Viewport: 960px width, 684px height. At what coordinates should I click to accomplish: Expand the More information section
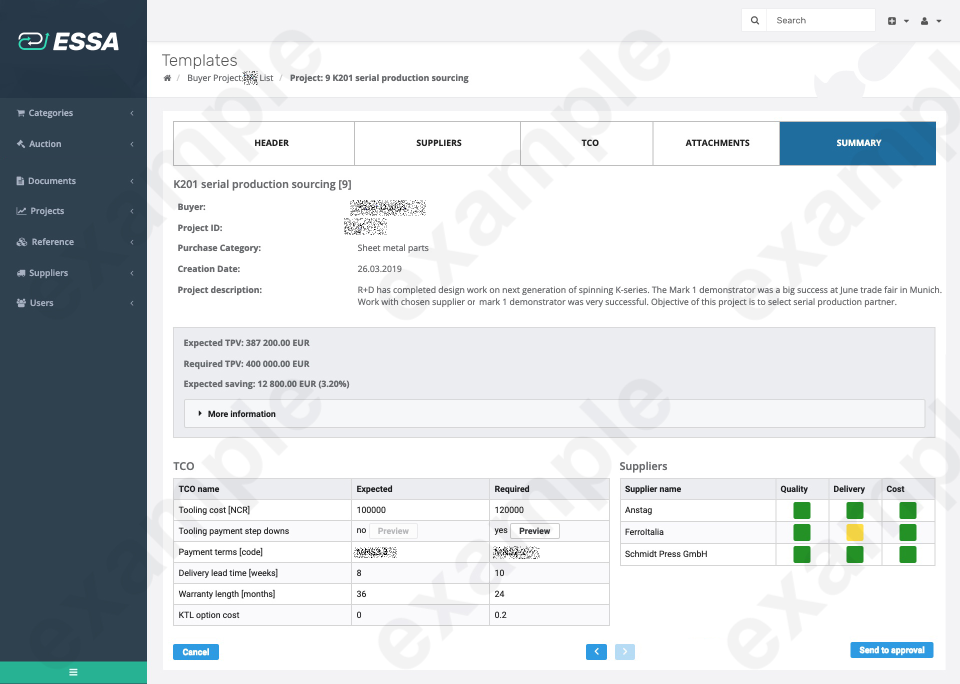coord(240,413)
